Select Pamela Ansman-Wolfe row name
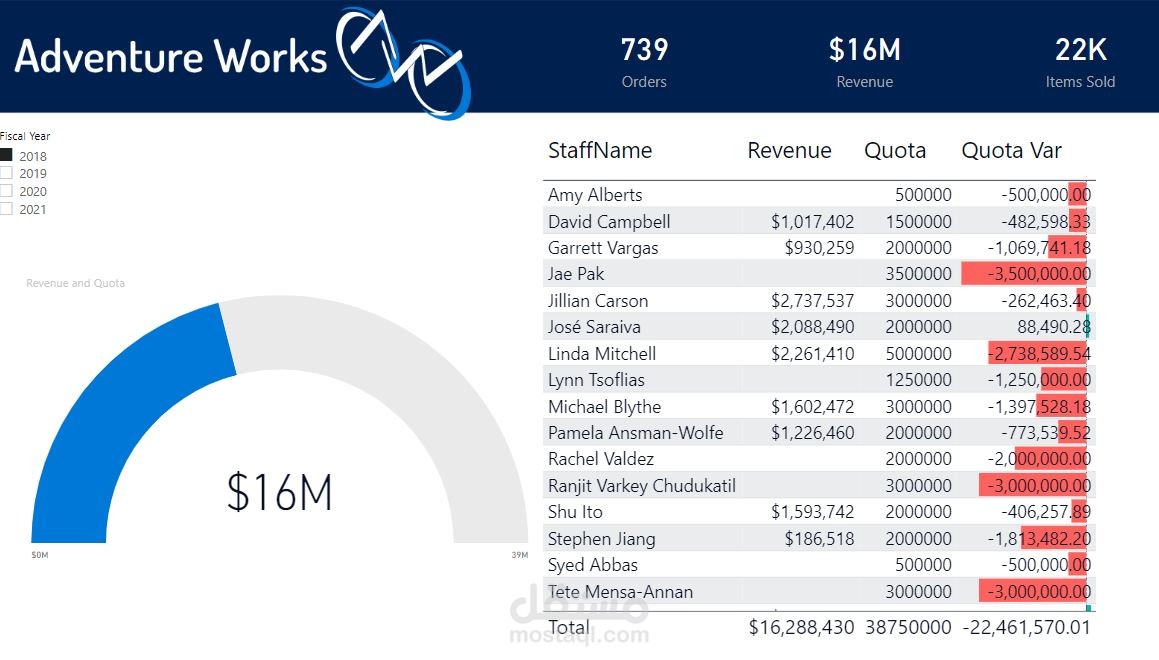1159x660 pixels. (x=636, y=432)
